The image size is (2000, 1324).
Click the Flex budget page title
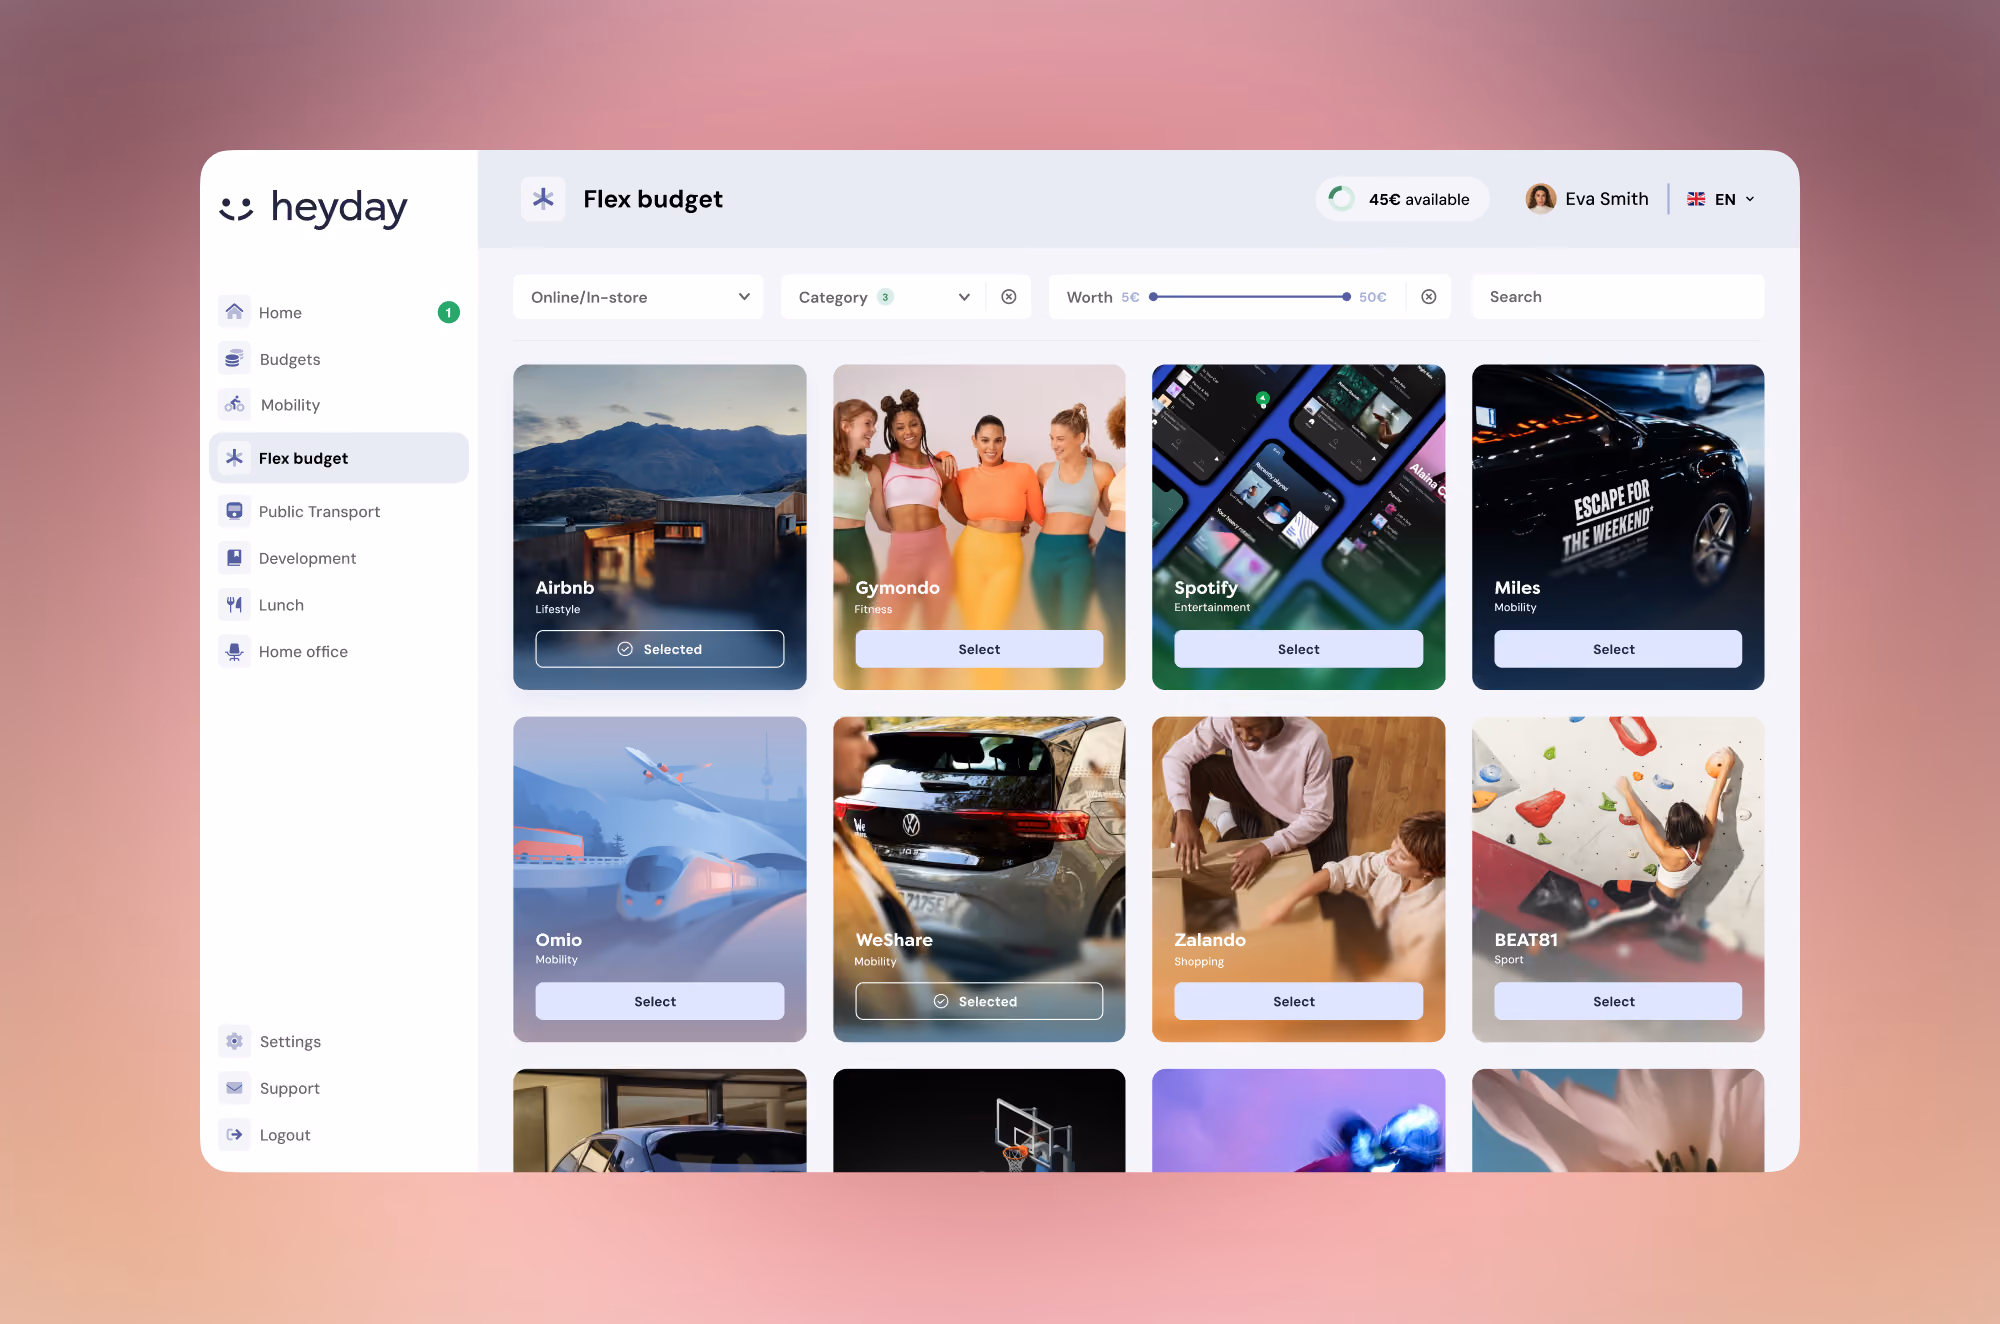pyautogui.click(x=653, y=199)
